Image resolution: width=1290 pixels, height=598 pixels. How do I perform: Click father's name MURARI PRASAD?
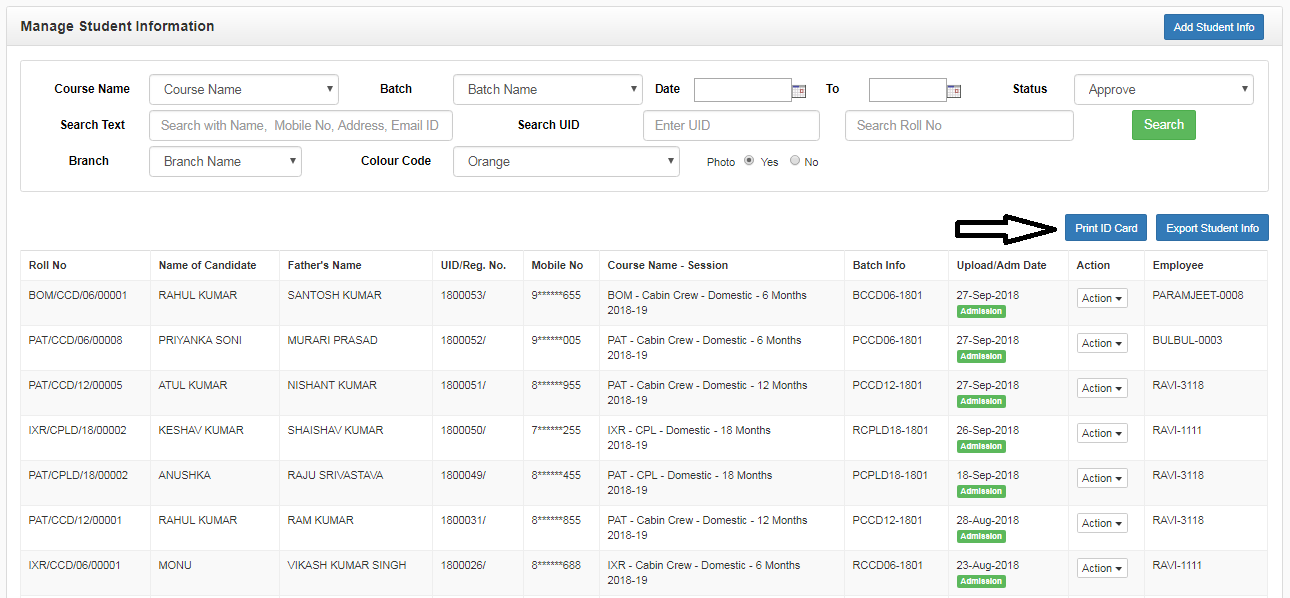click(x=333, y=340)
